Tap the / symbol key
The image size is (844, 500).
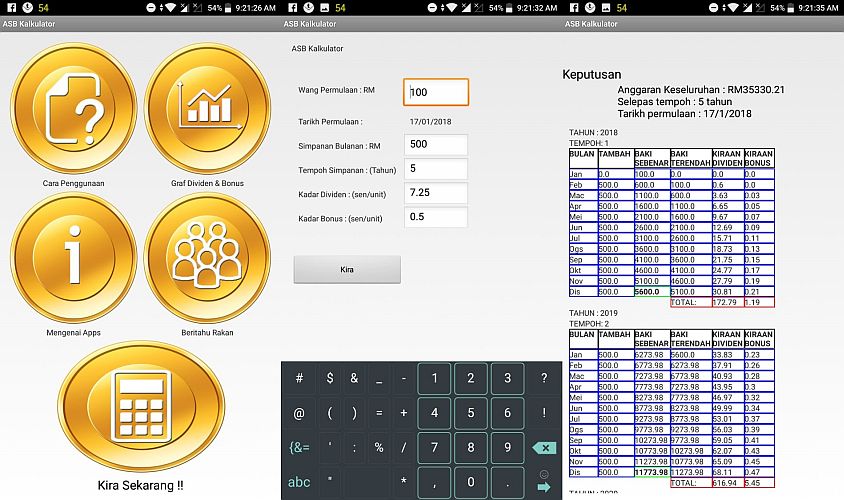point(404,447)
